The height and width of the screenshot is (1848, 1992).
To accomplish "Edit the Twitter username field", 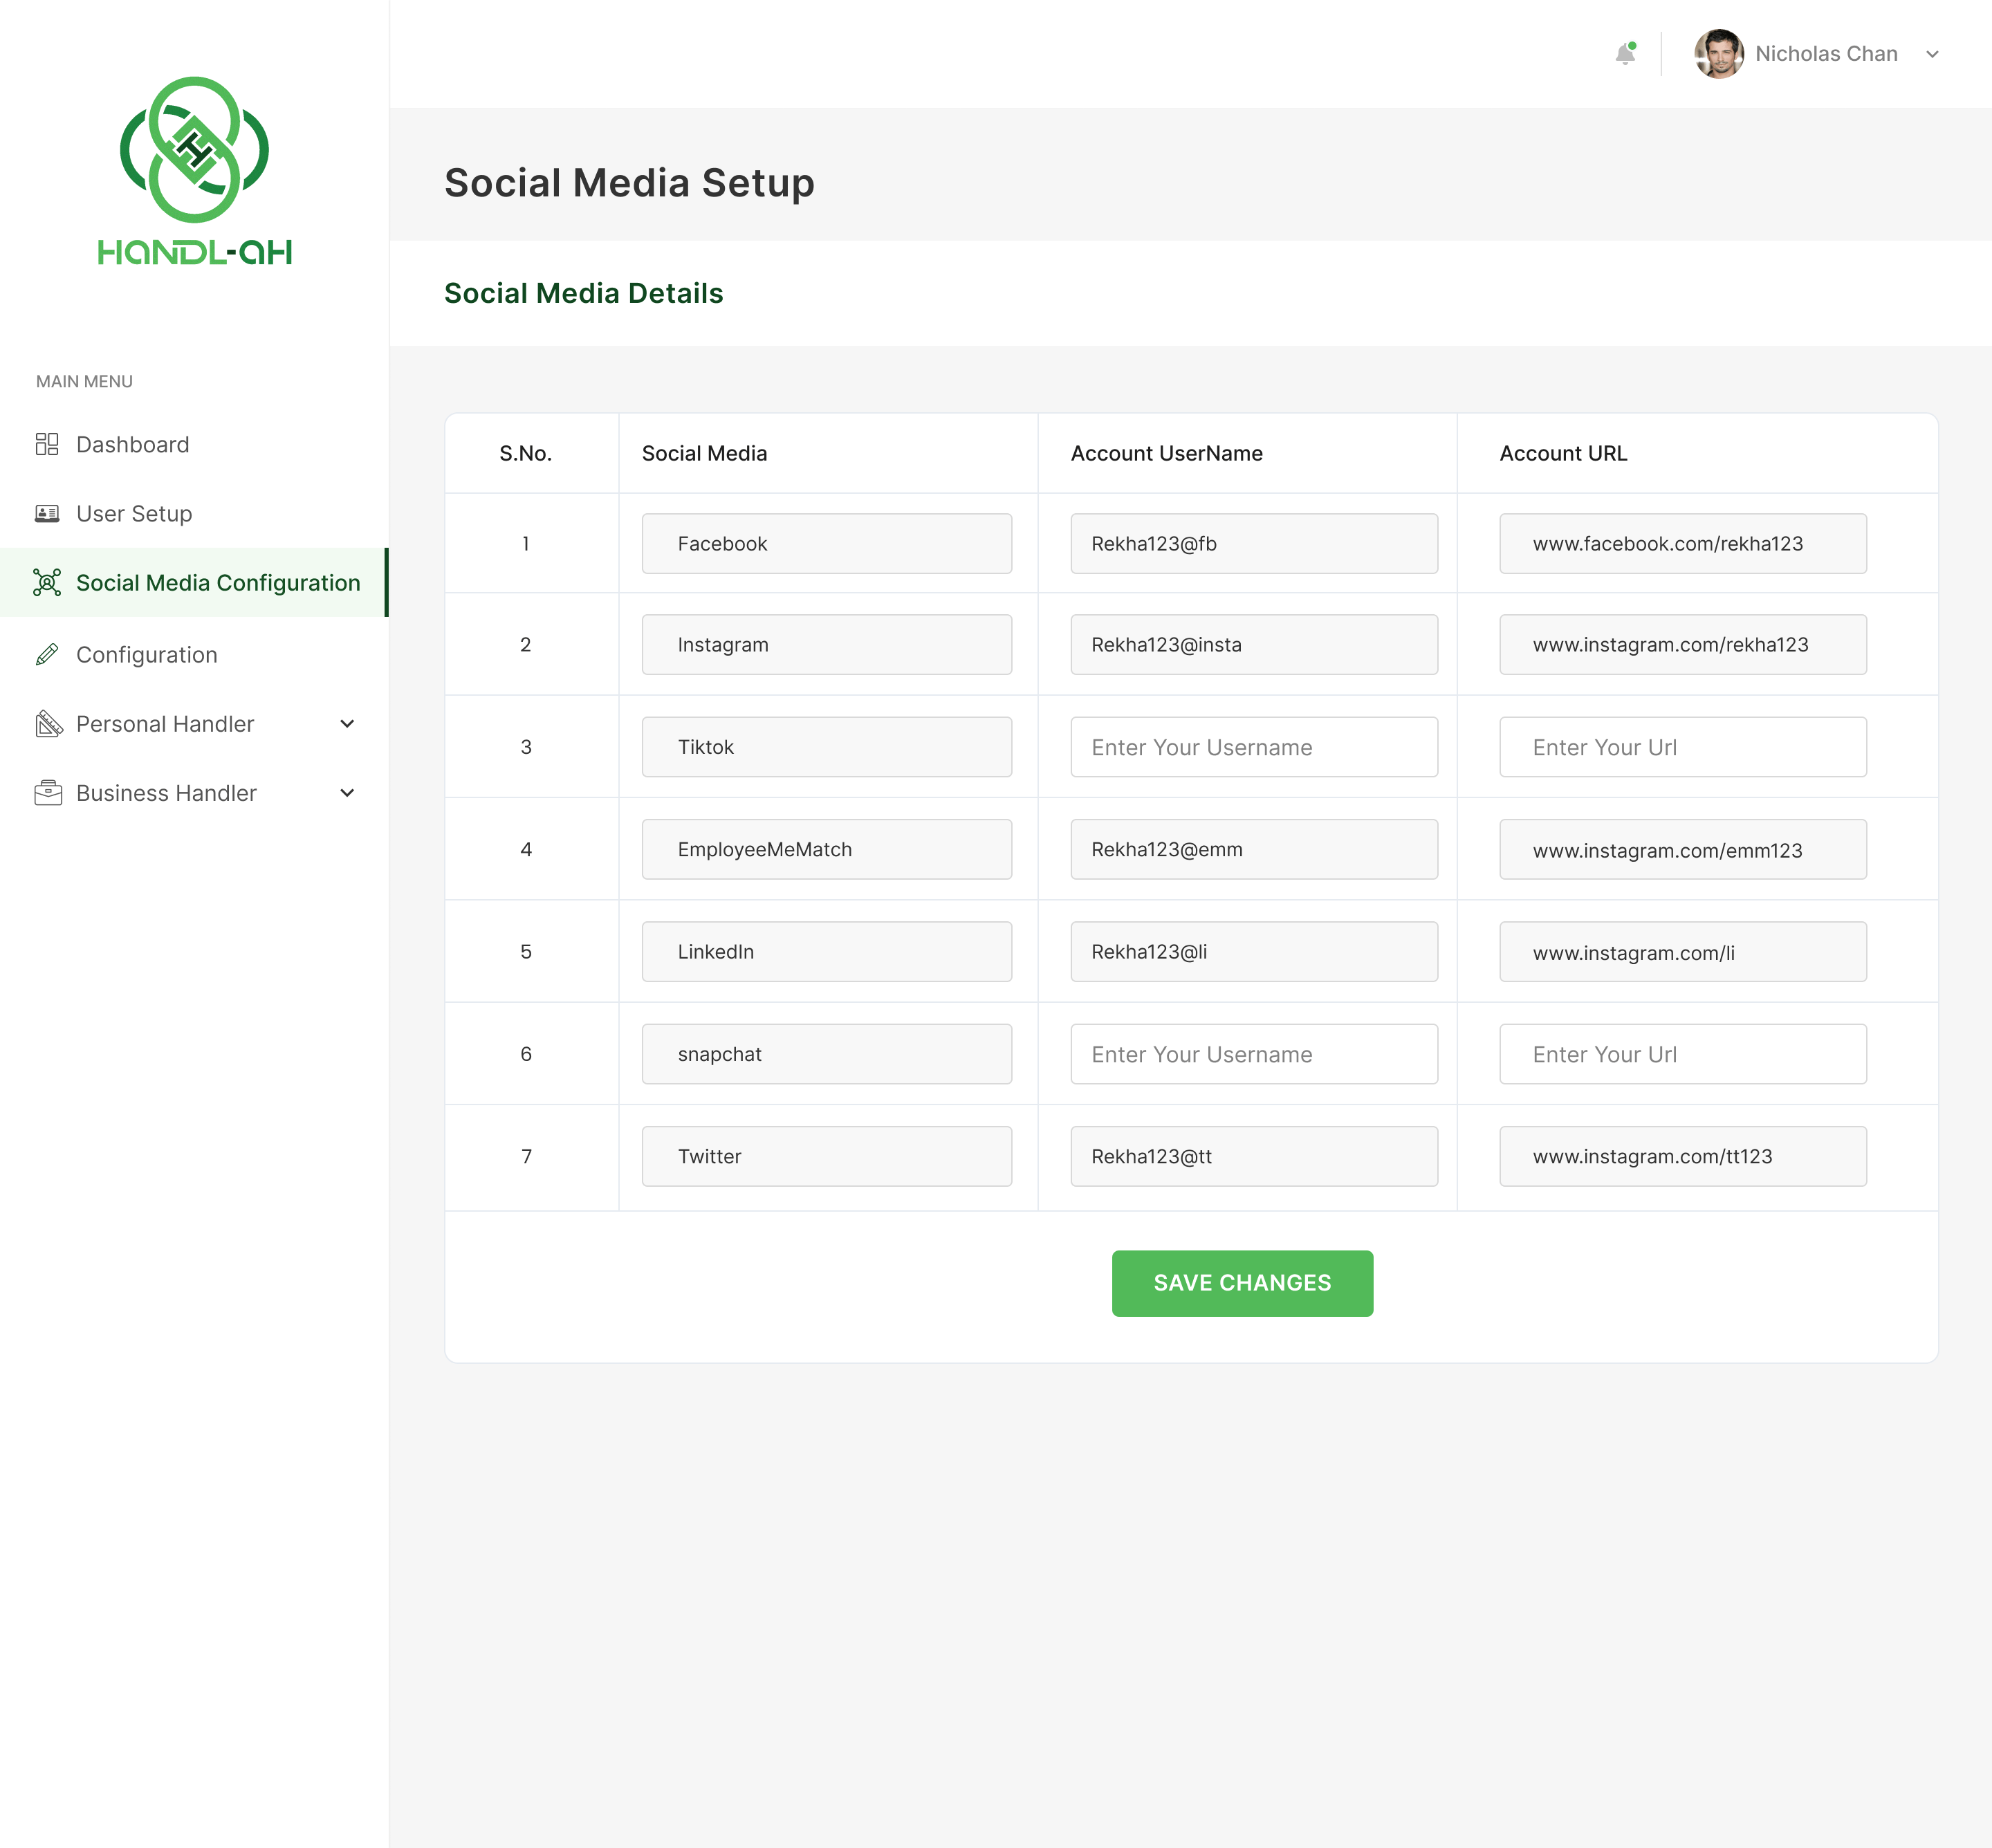I will (1253, 1156).
